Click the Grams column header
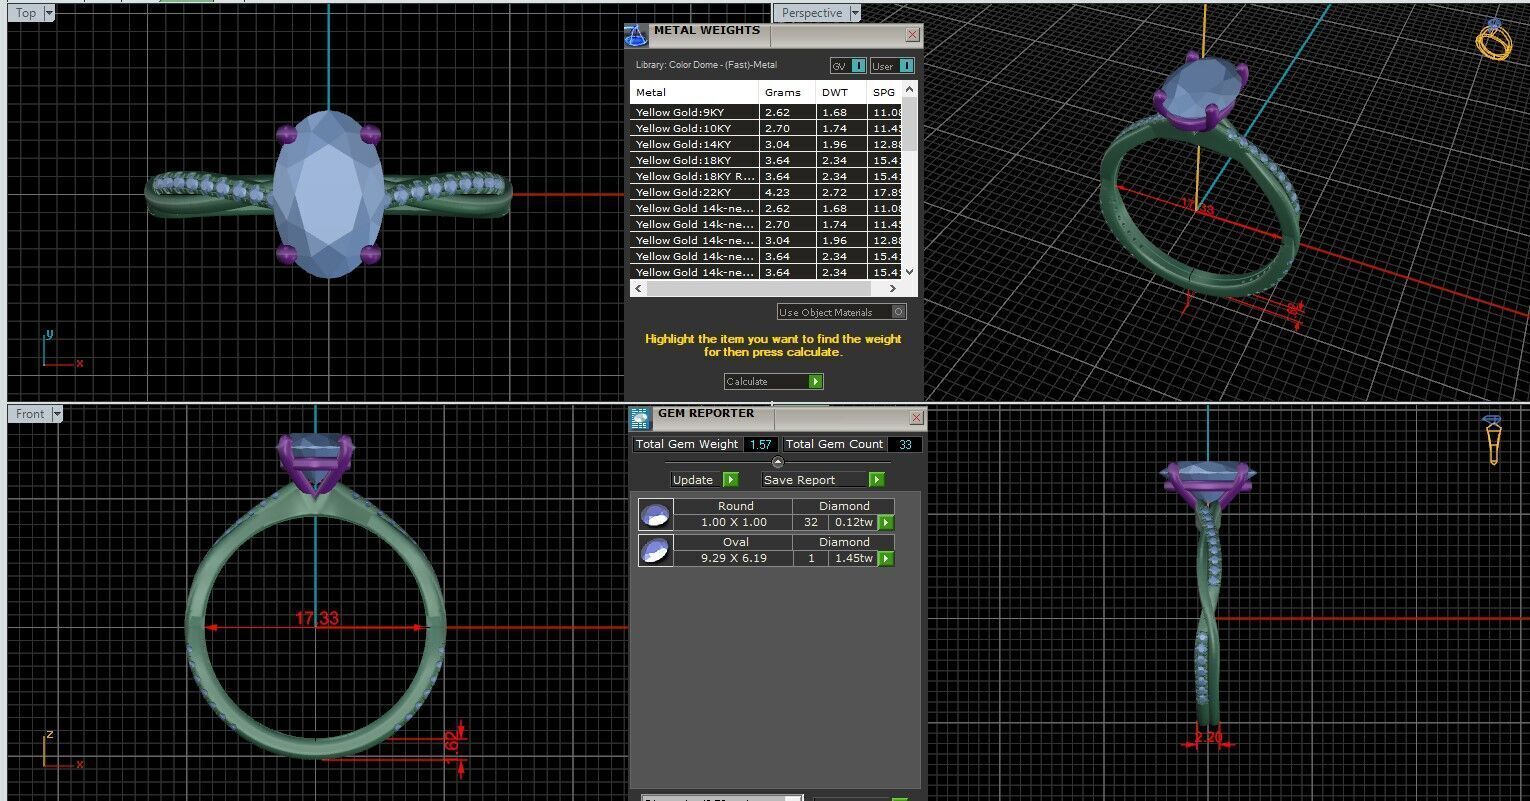This screenshot has width=1530, height=801. pos(787,92)
